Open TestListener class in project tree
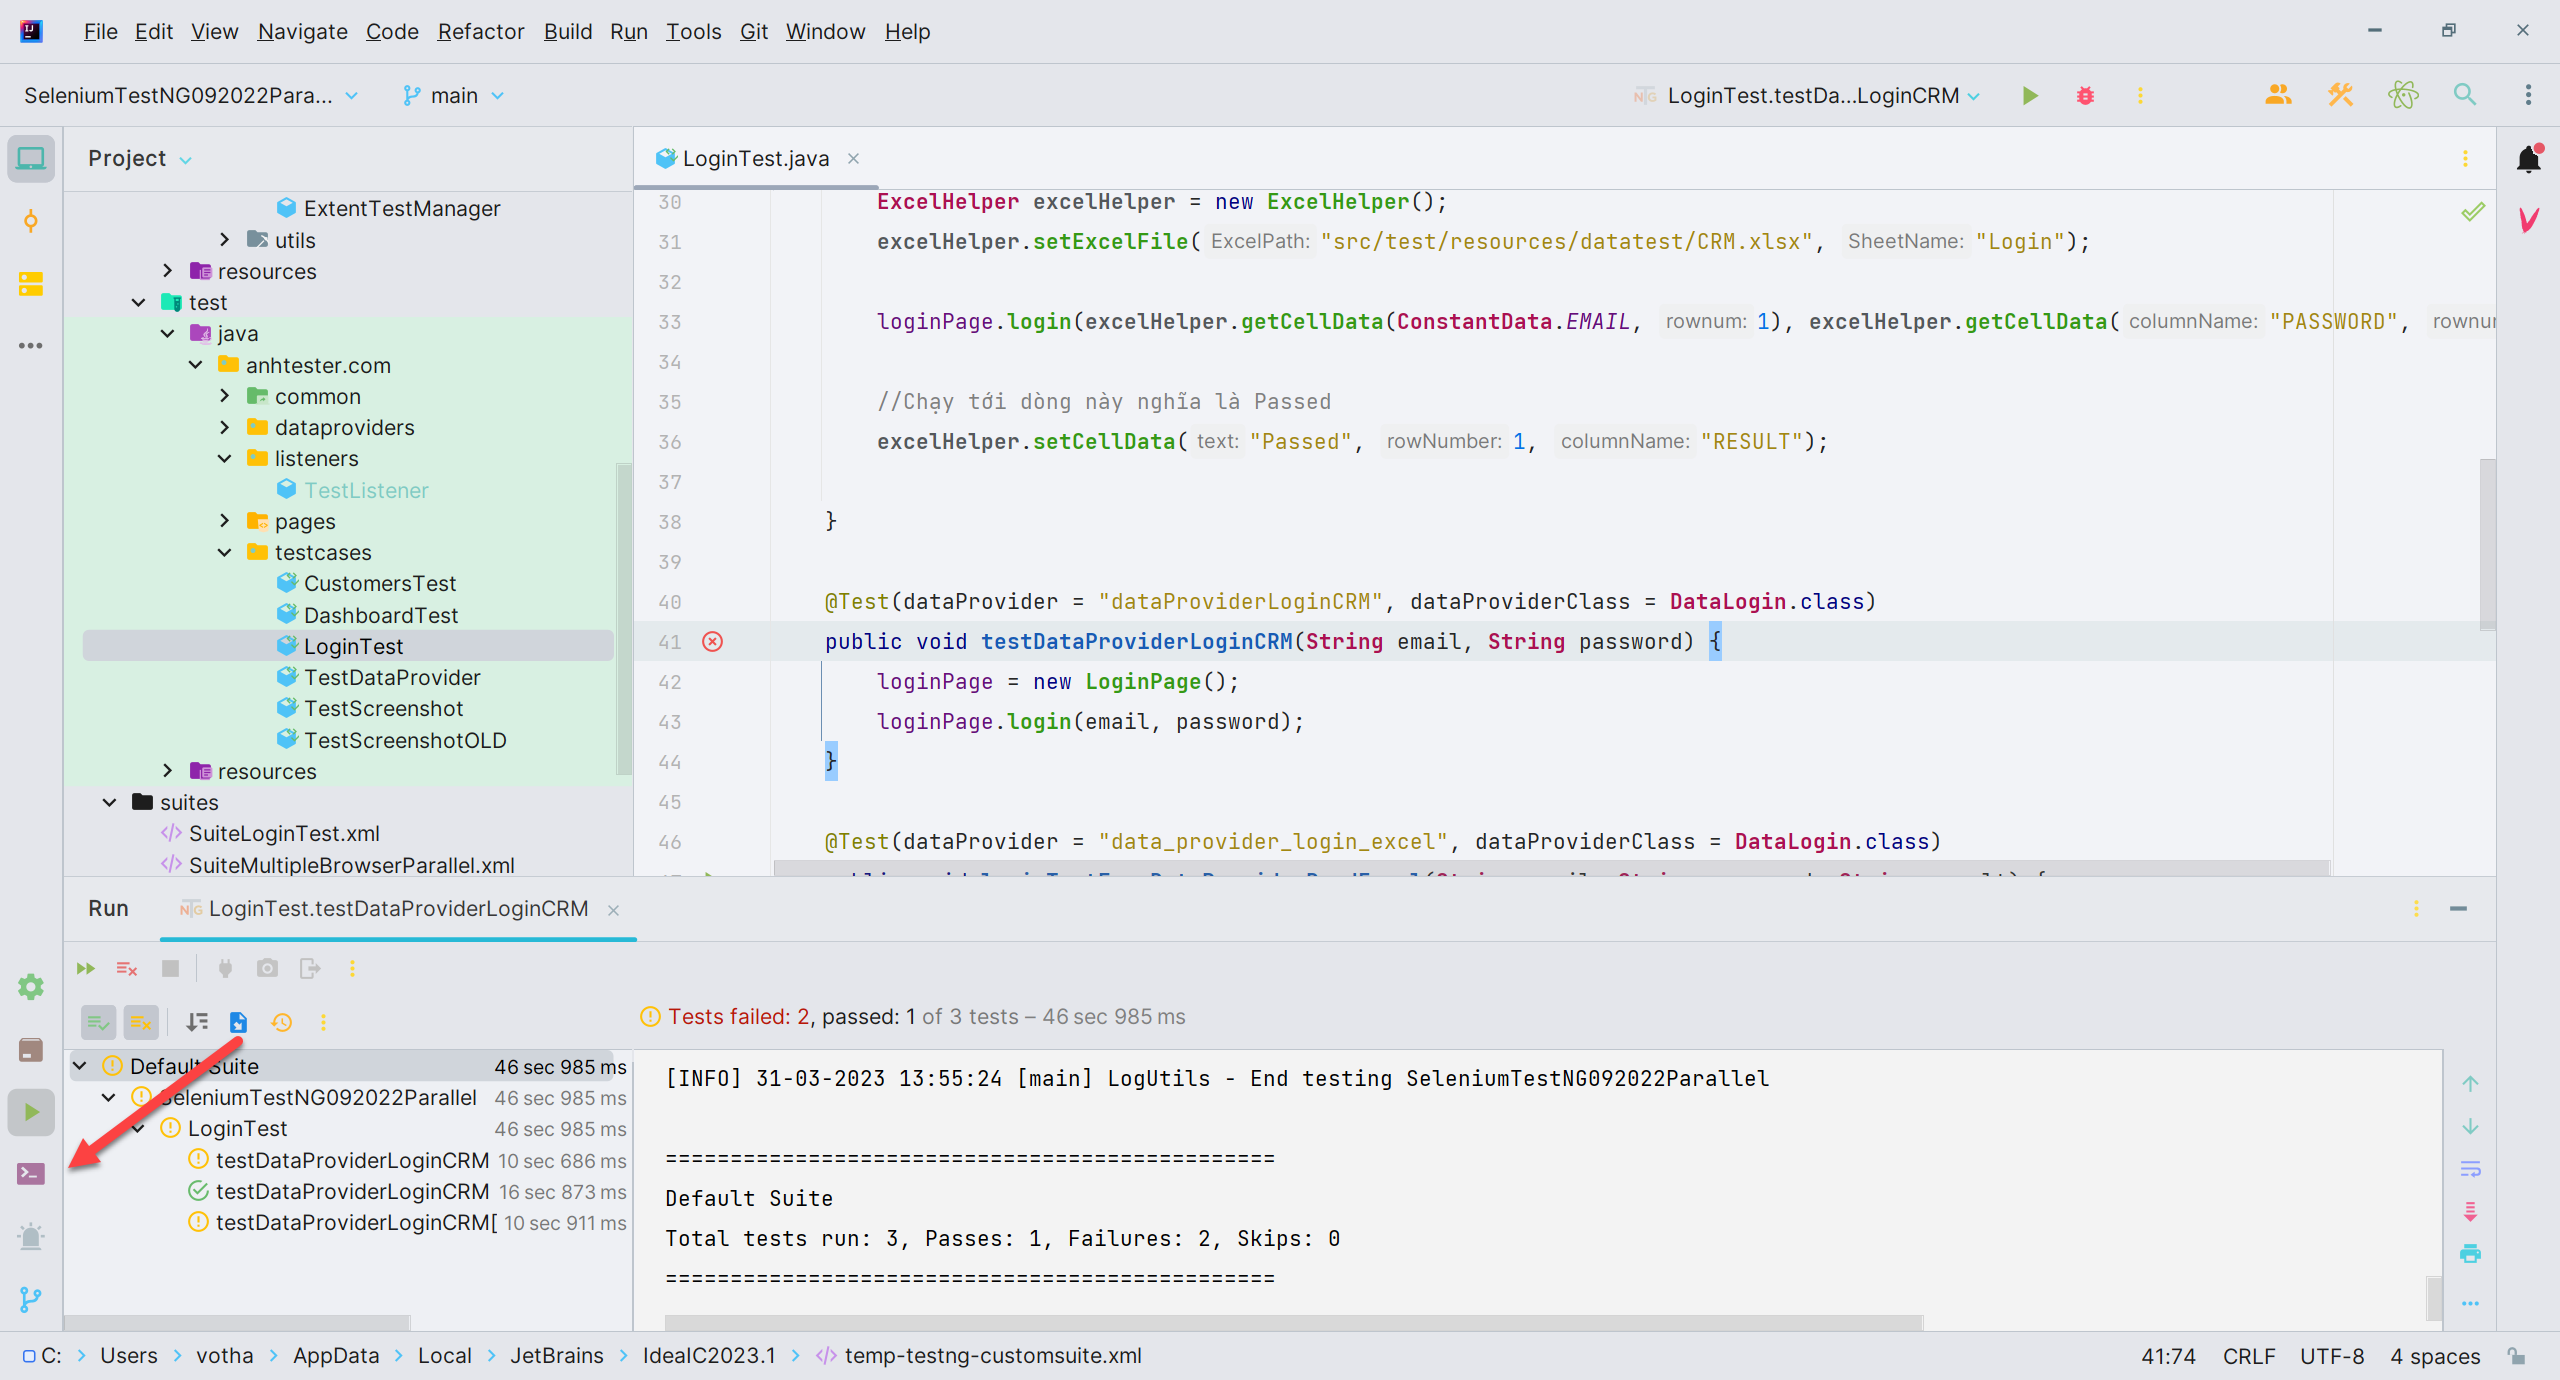This screenshot has width=2560, height=1380. [x=366, y=490]
